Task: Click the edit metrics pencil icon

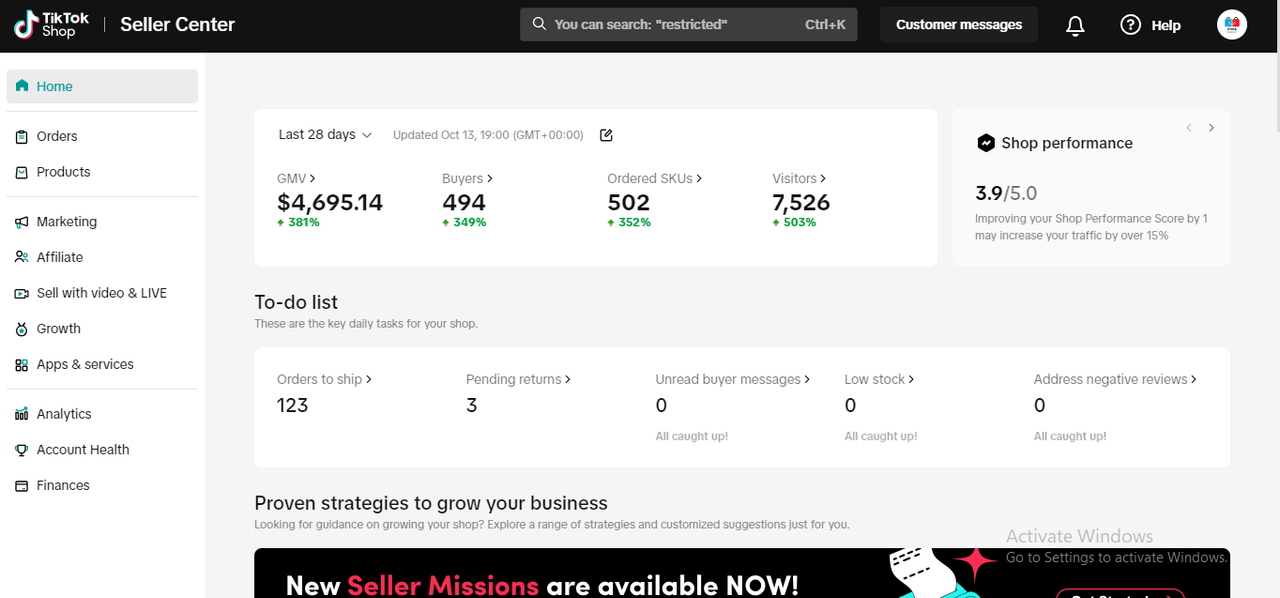Action: click(605, 135)
